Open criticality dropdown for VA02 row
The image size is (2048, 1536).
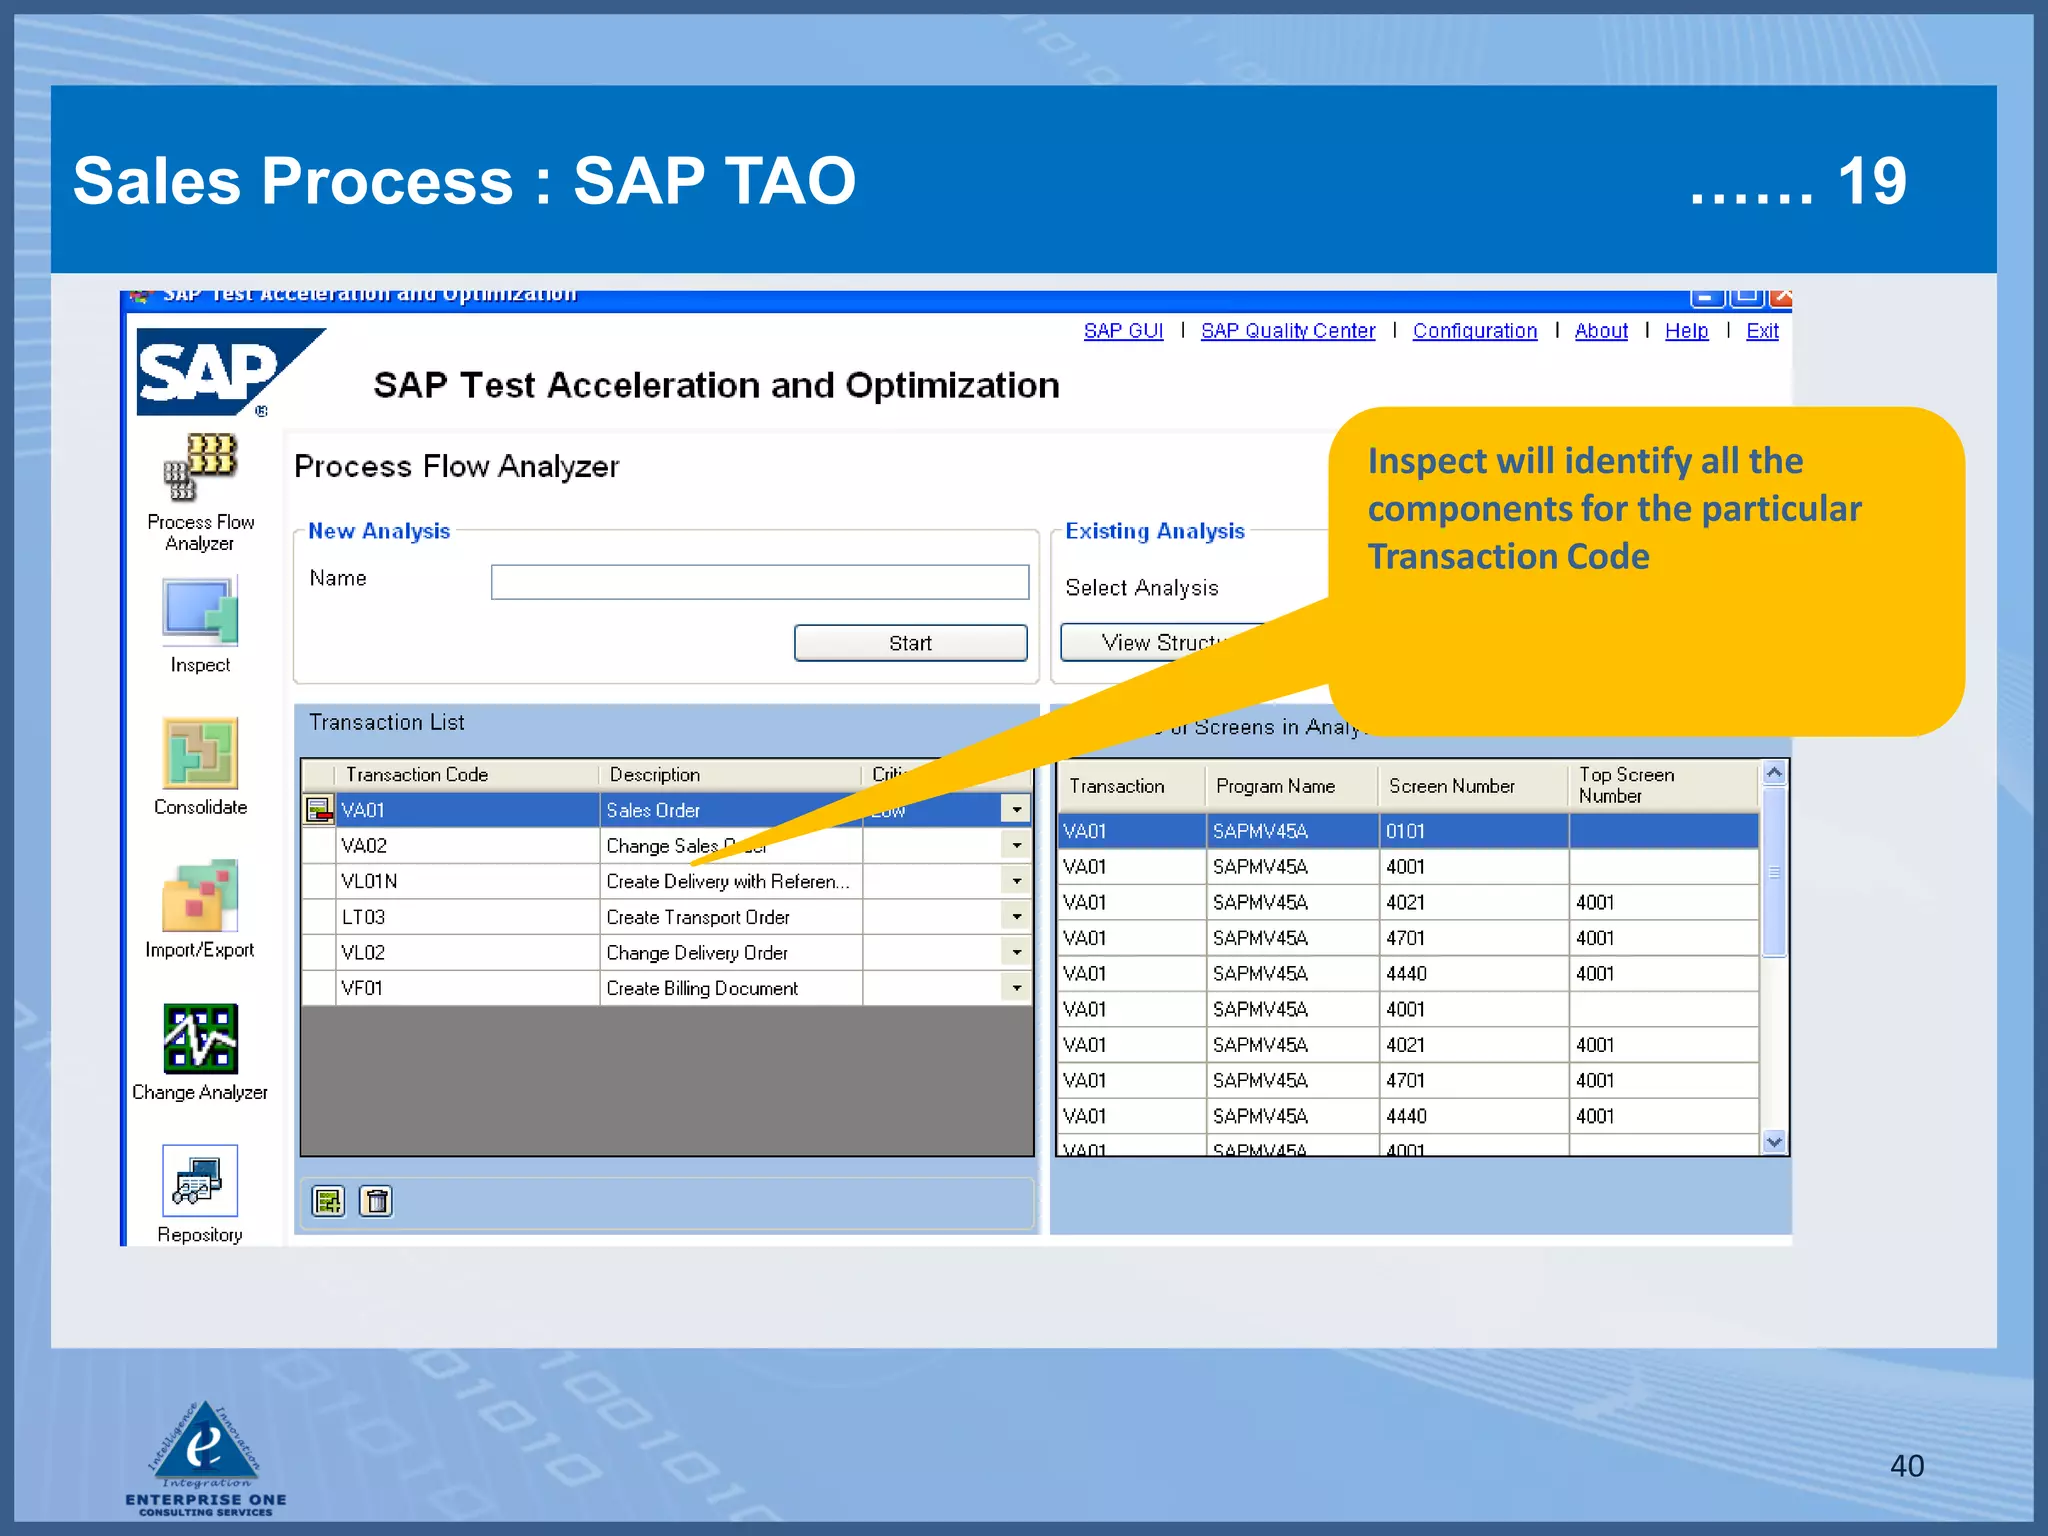(1016, 846)
